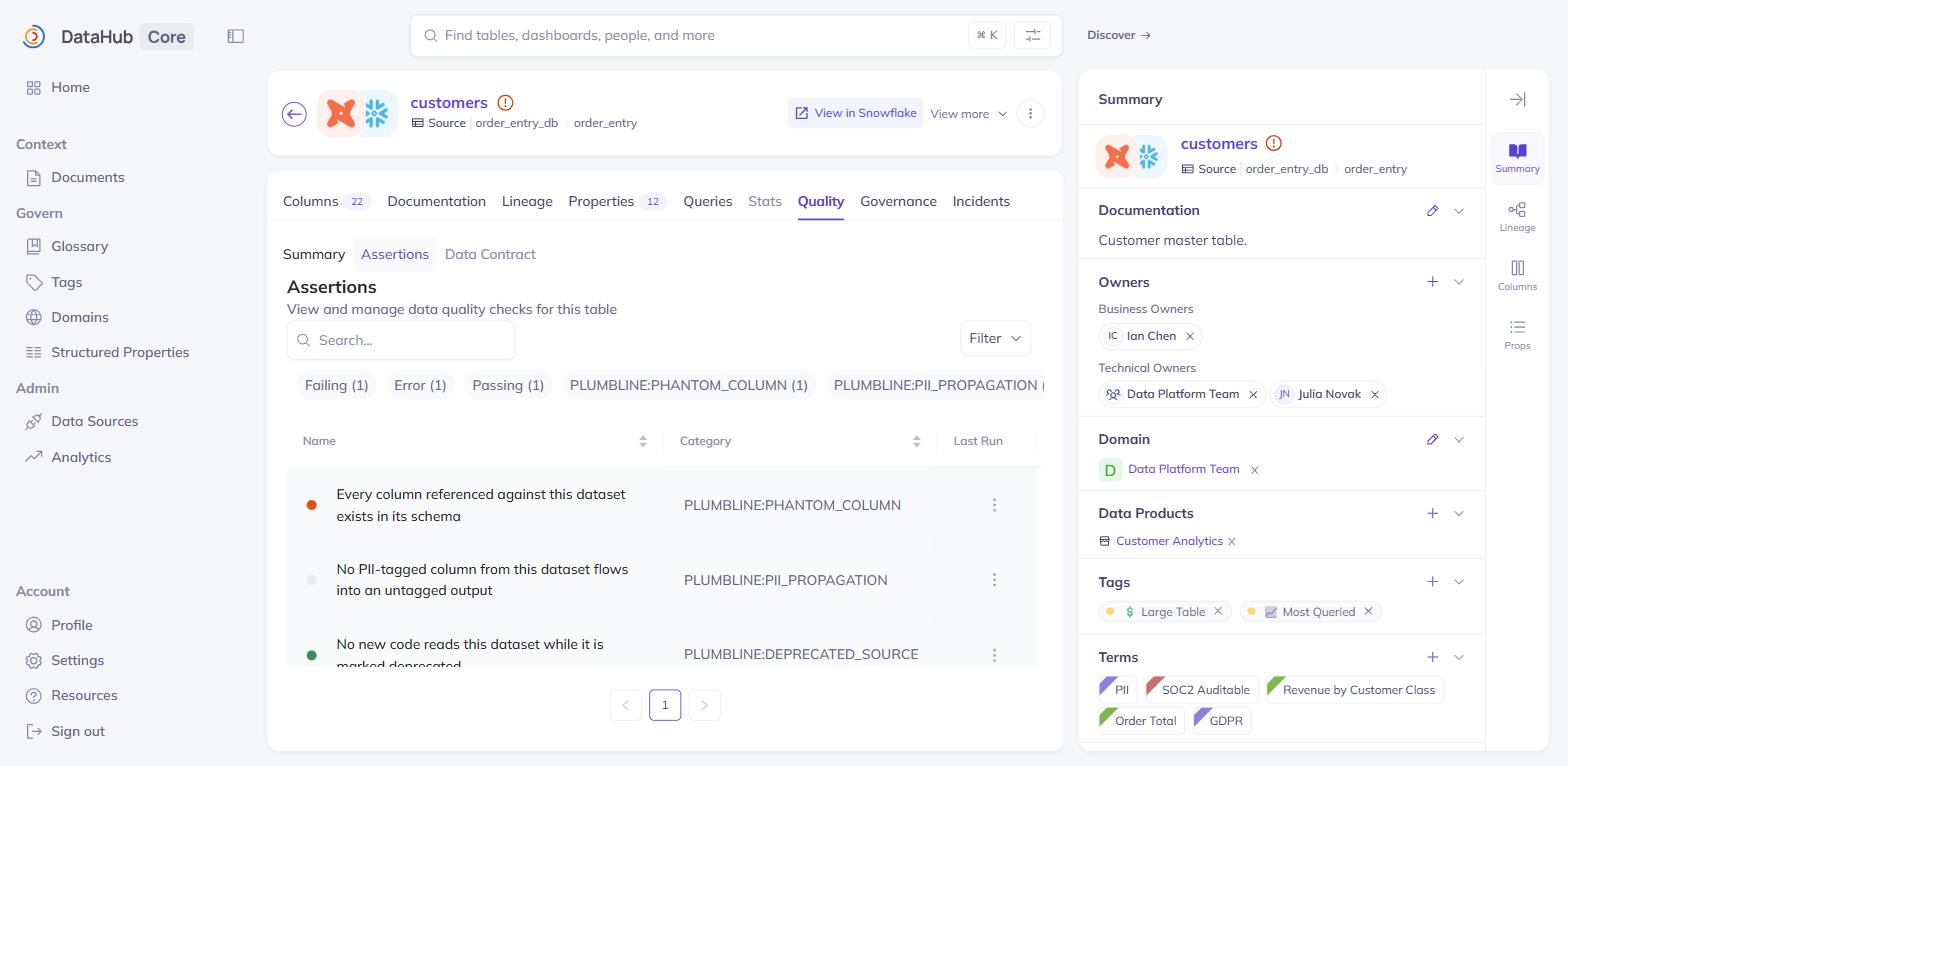Switch to the Governance tab
Image resolution: width=1960 pixels, height=958 pixels.
[898, 202]
